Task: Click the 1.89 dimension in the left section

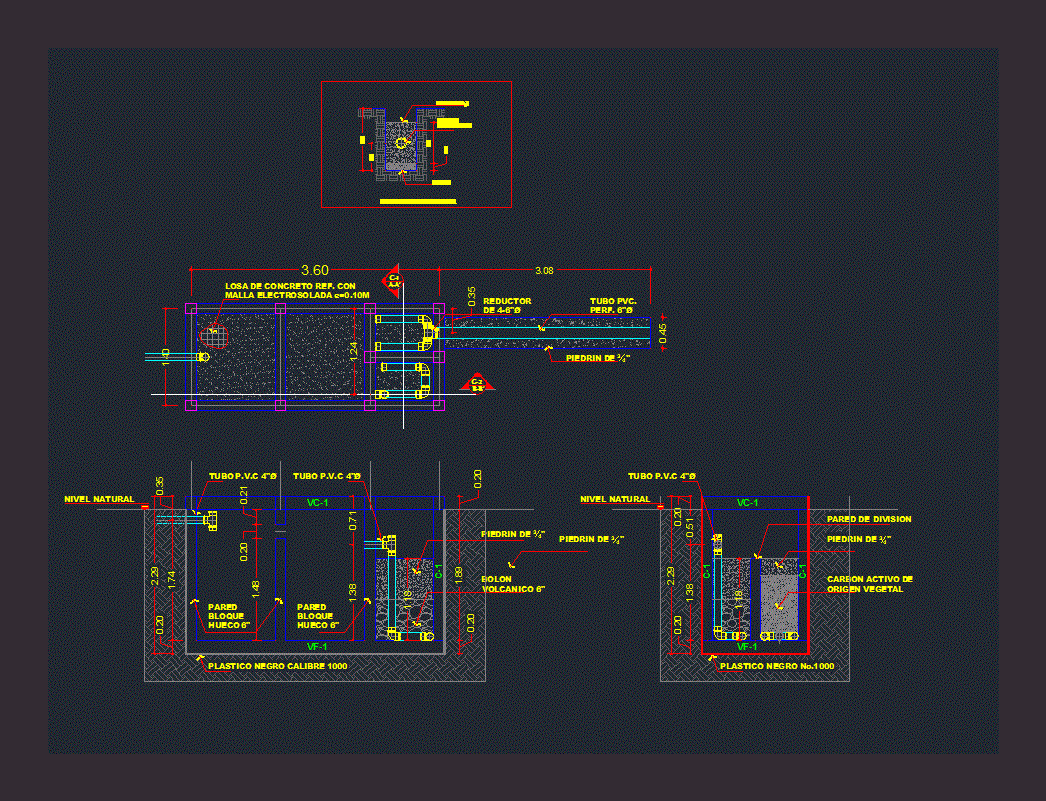Action: [458, 576]
